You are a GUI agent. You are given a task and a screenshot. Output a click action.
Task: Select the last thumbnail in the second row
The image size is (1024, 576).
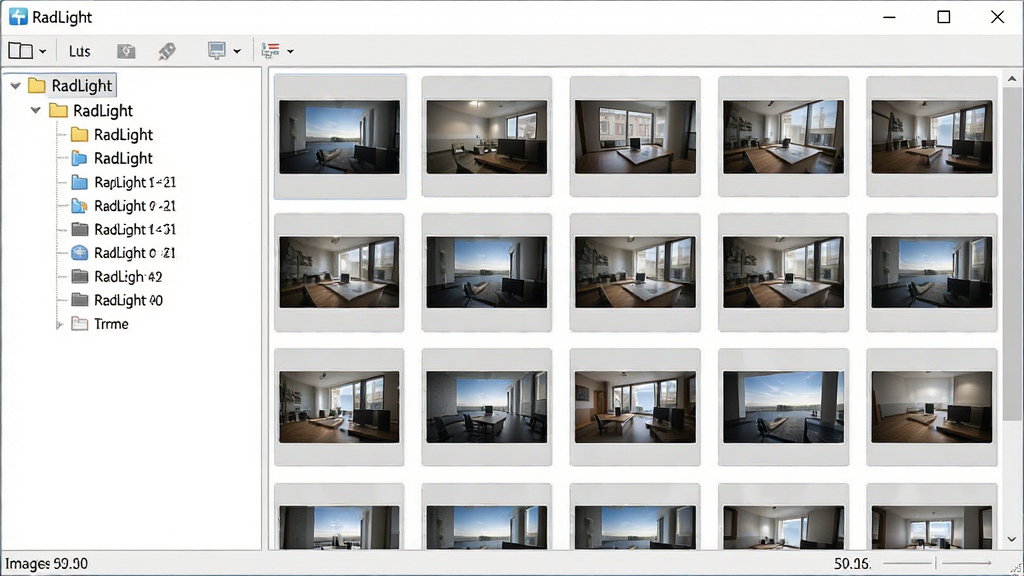[932, 272]
